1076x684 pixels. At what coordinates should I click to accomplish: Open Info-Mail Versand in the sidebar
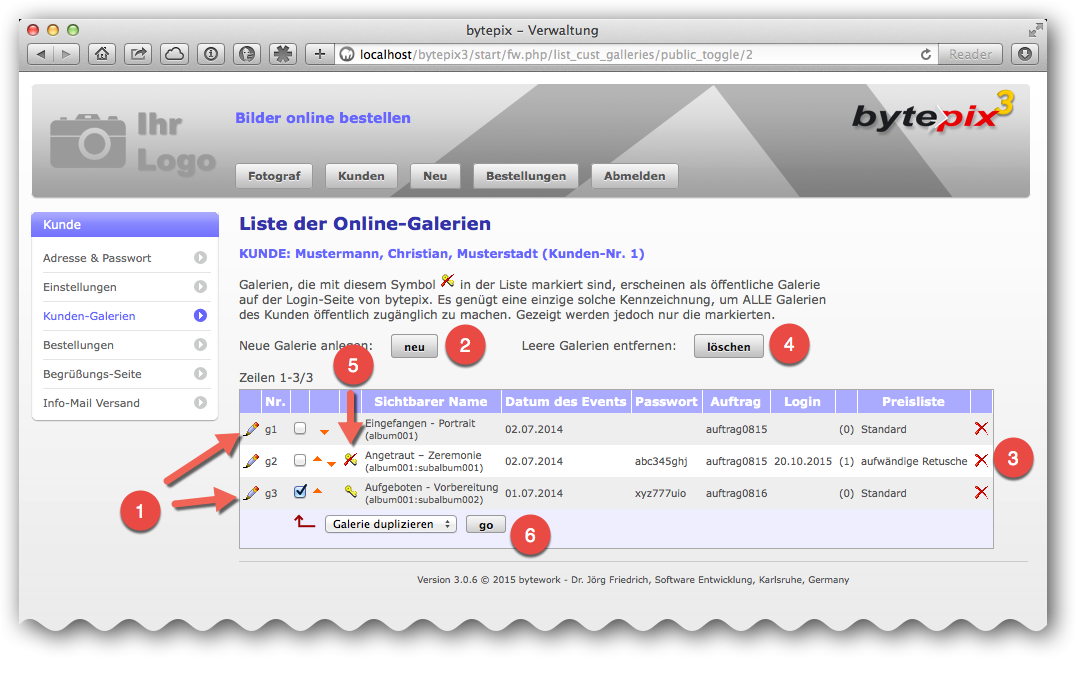[125, 403]
